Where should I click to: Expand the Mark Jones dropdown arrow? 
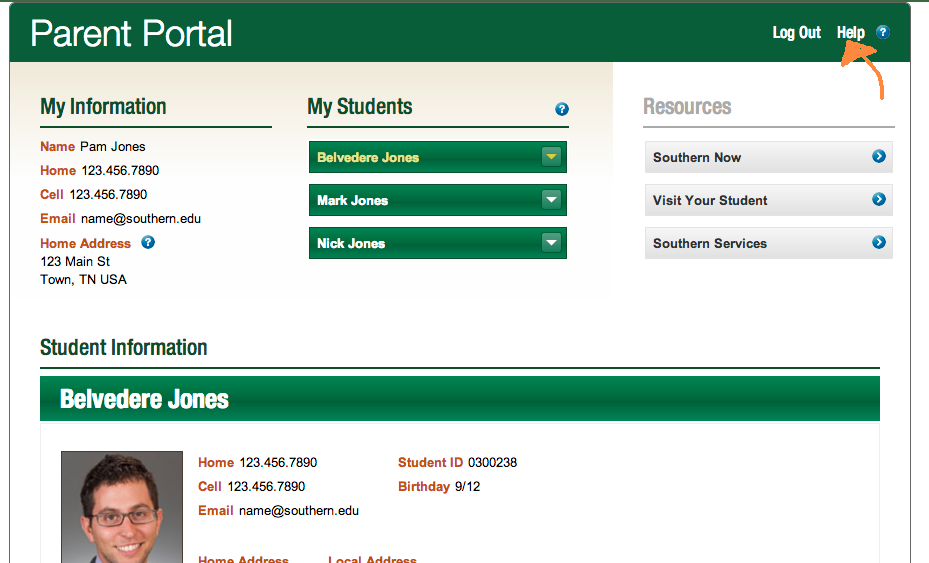pos(551,200)
